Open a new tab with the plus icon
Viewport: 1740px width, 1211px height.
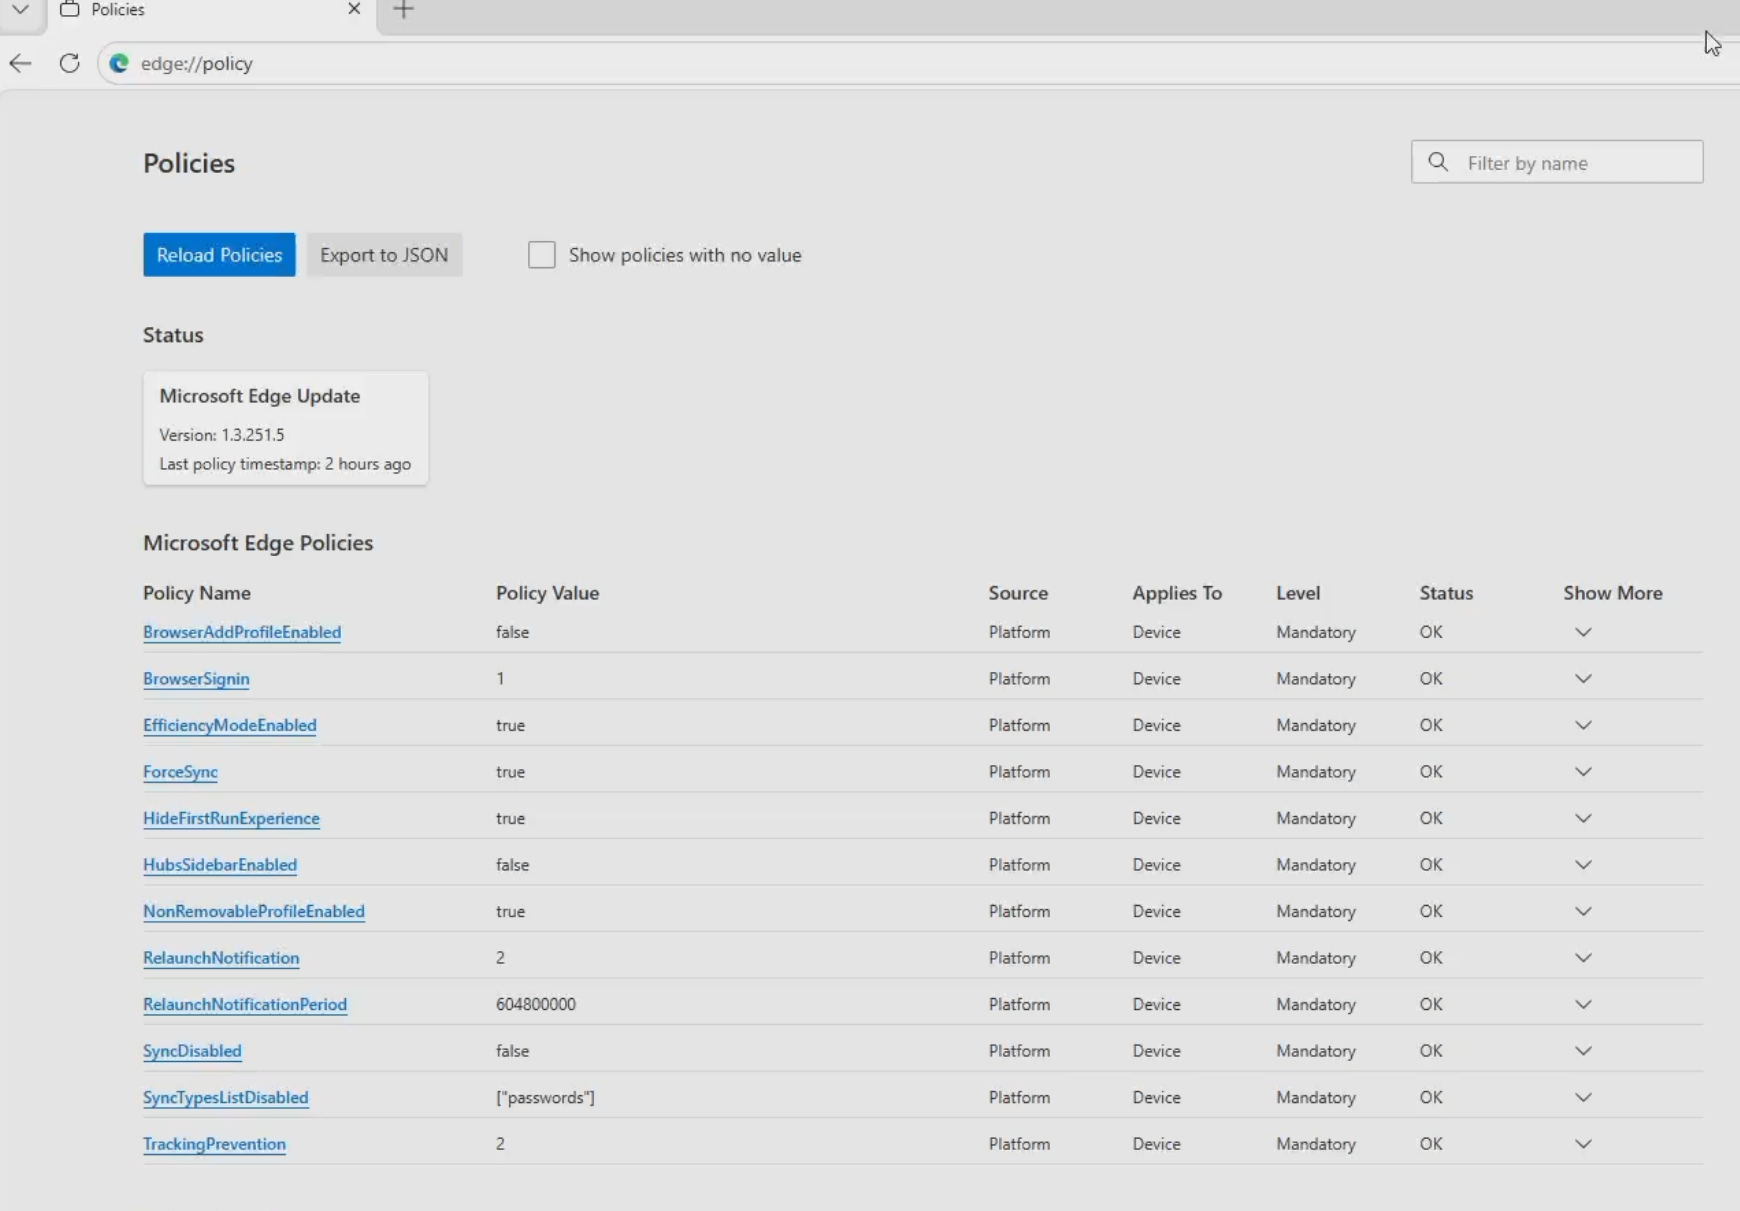tap(403, 10)
